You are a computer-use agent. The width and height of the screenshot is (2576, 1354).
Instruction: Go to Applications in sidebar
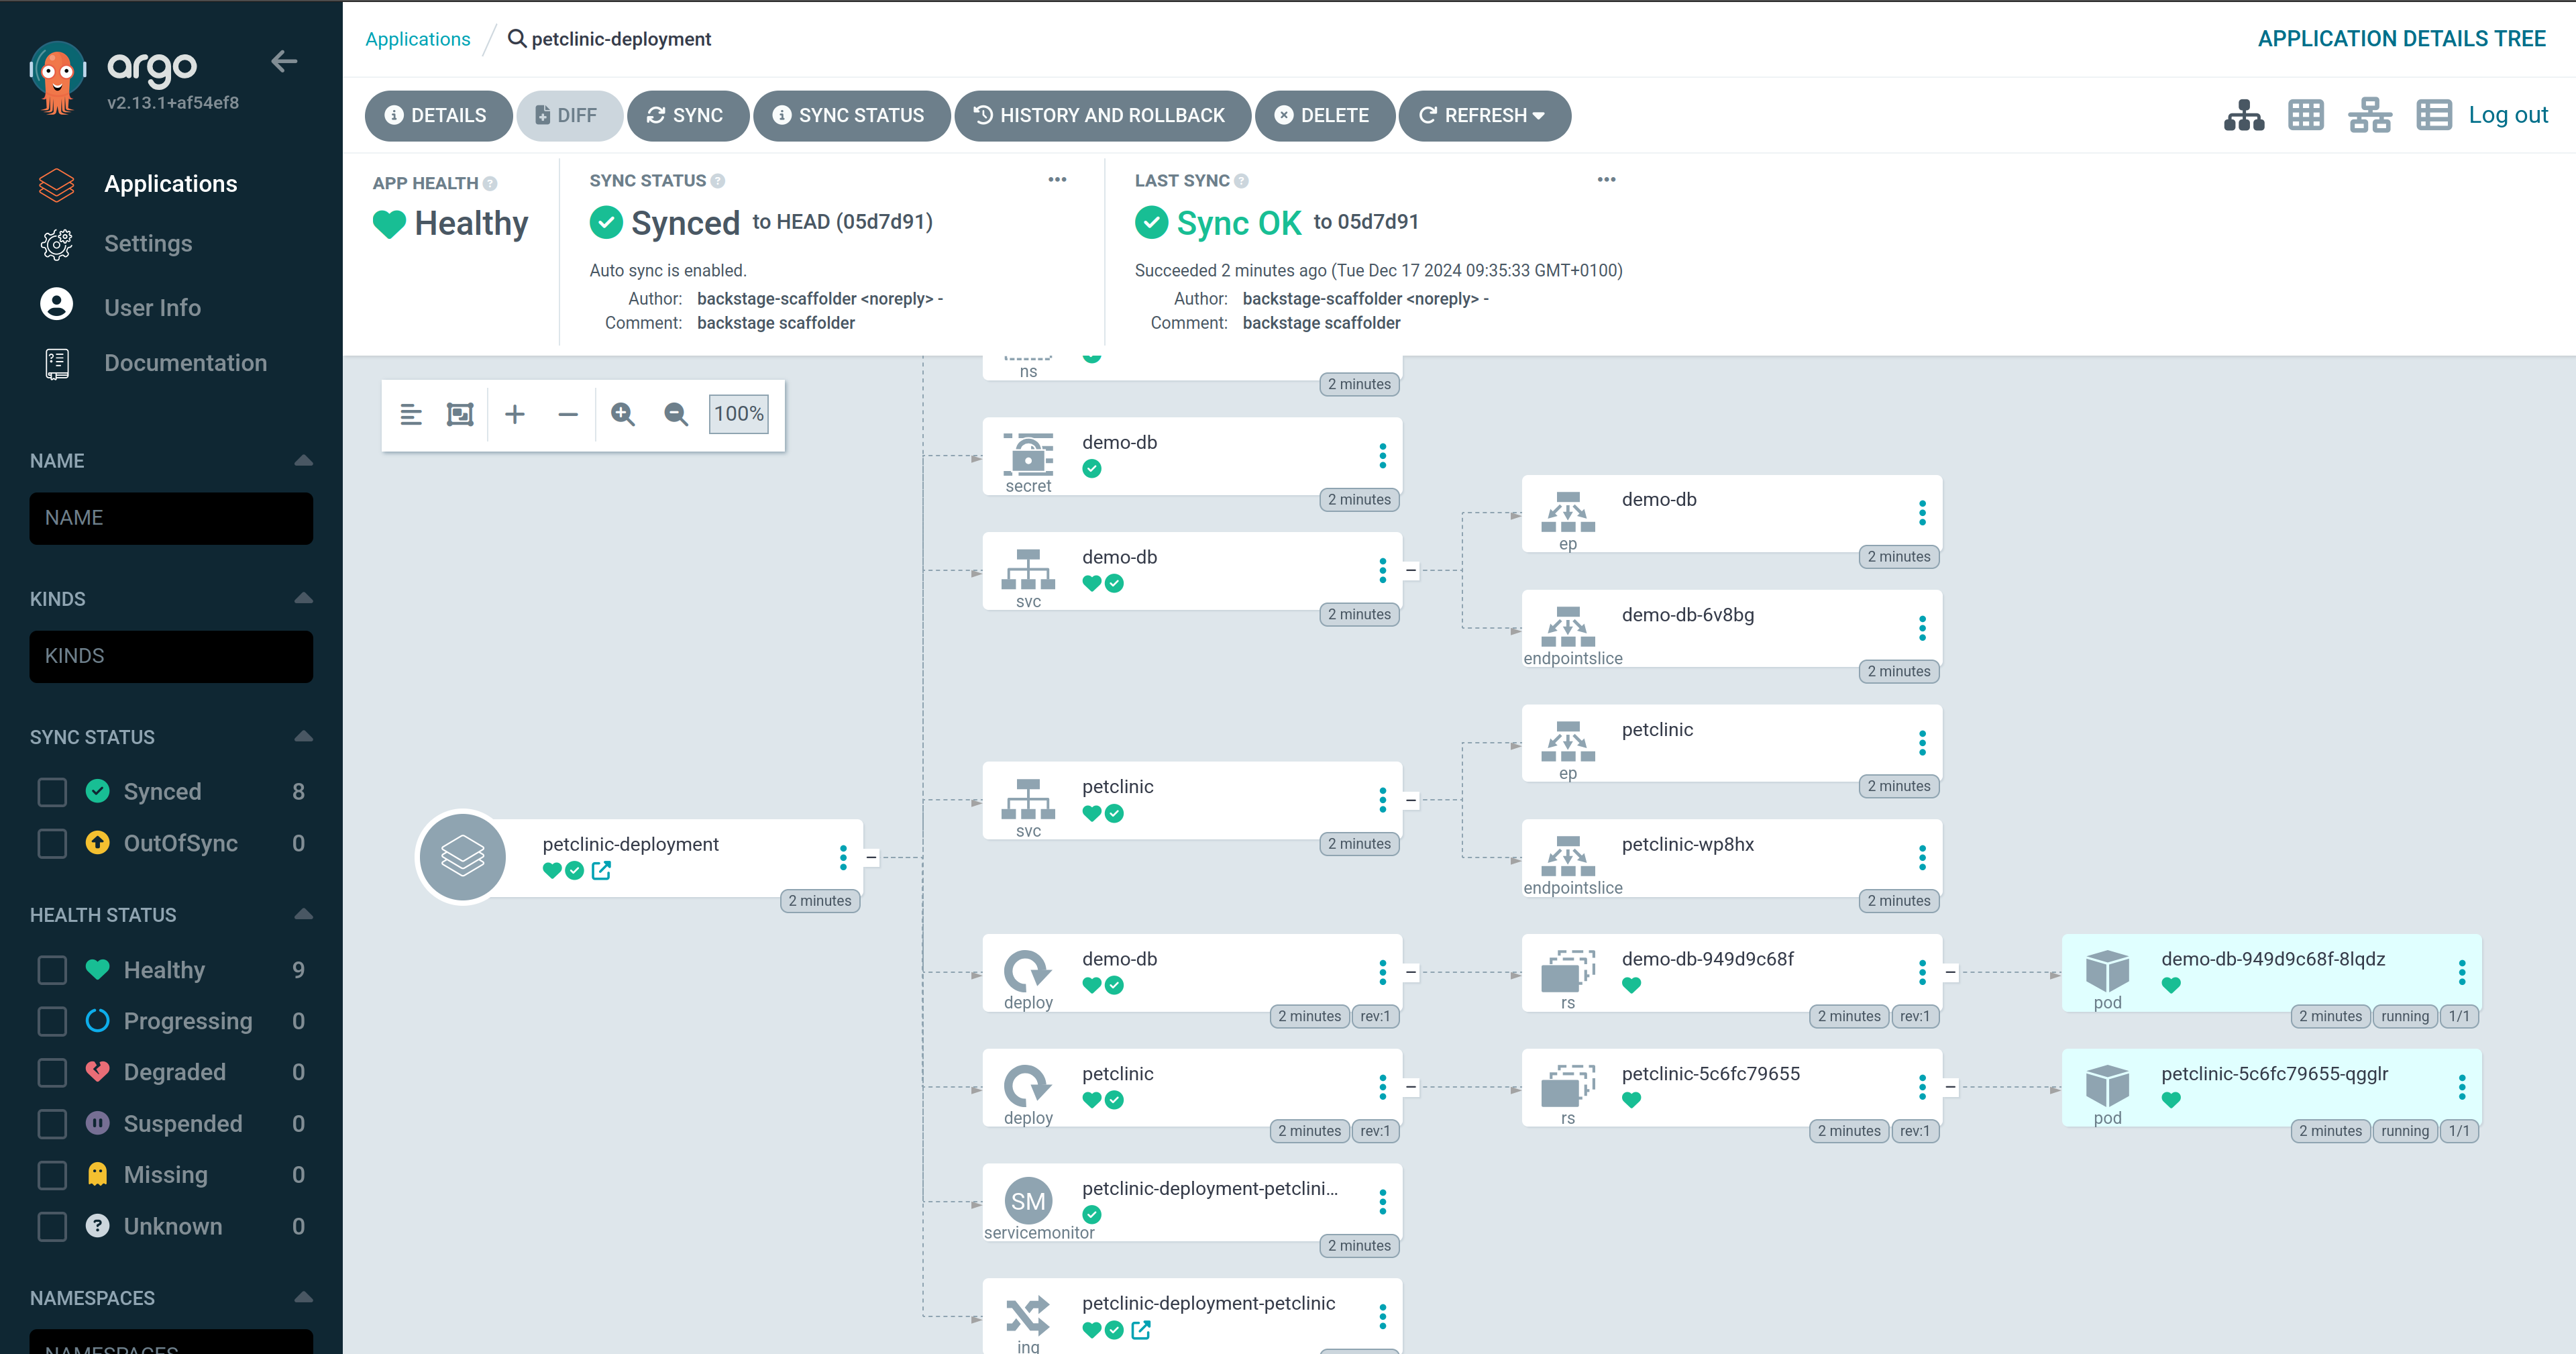point(171,184)
